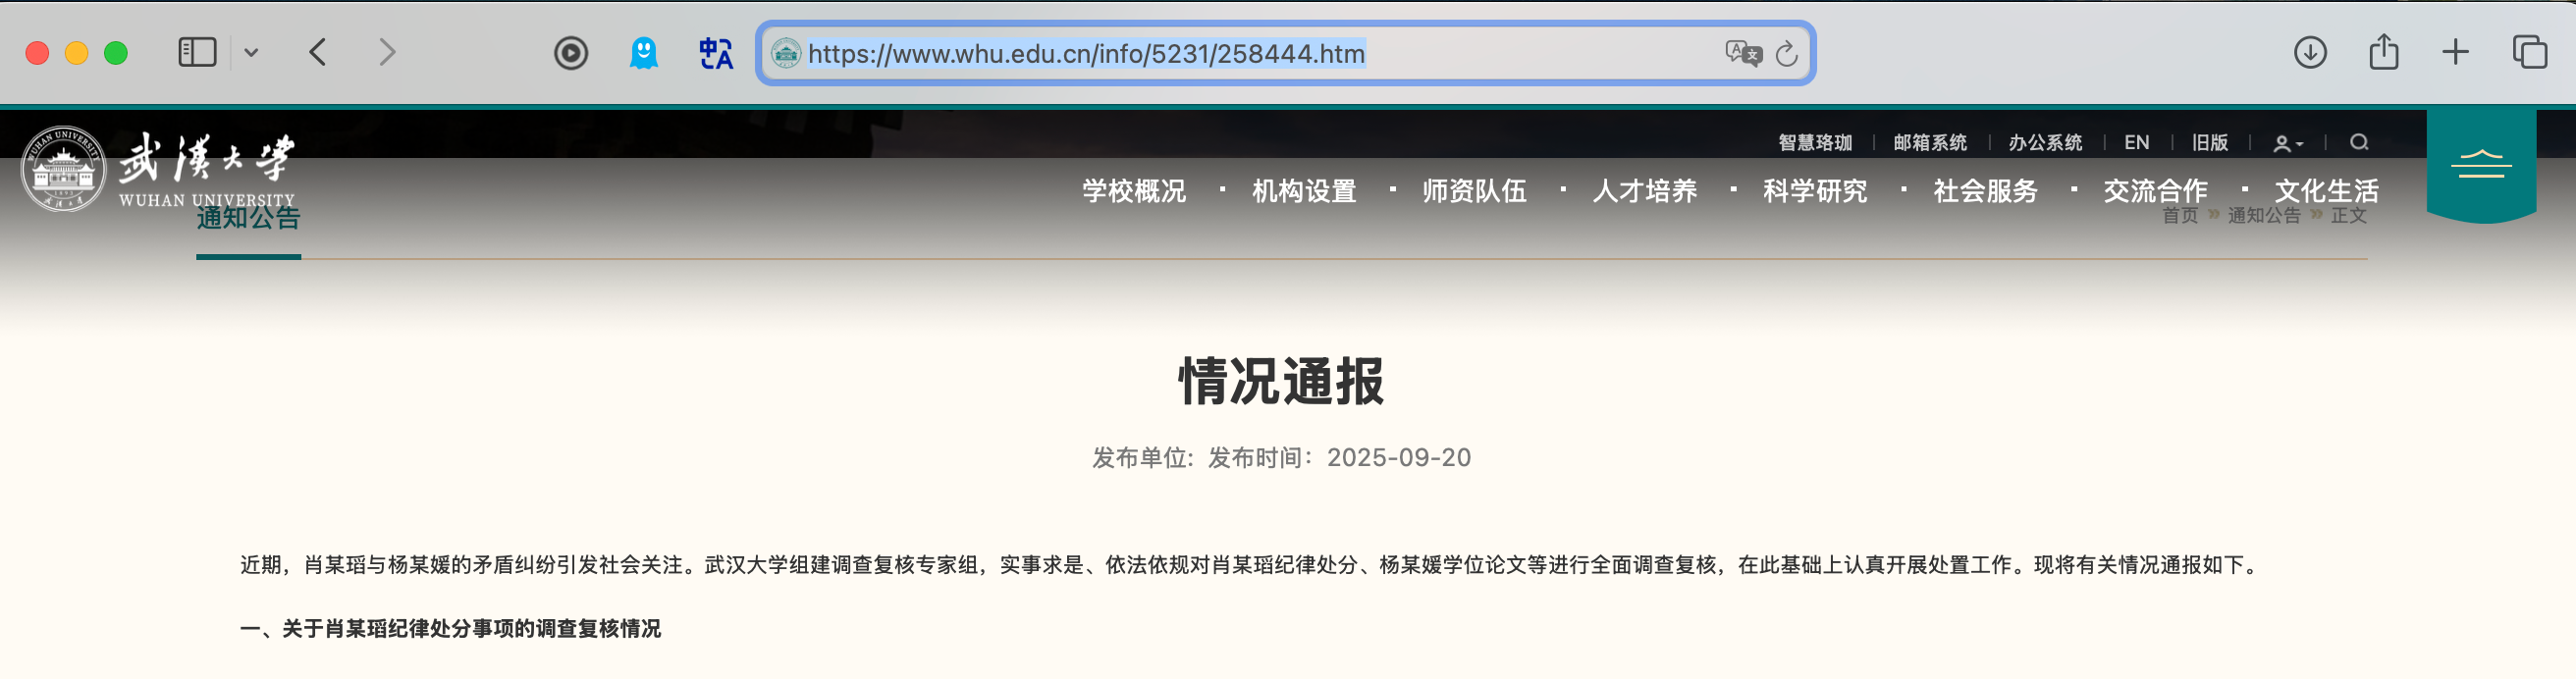Show tab overview icon
2576x679 pixels.
(x=2530, y=52)
